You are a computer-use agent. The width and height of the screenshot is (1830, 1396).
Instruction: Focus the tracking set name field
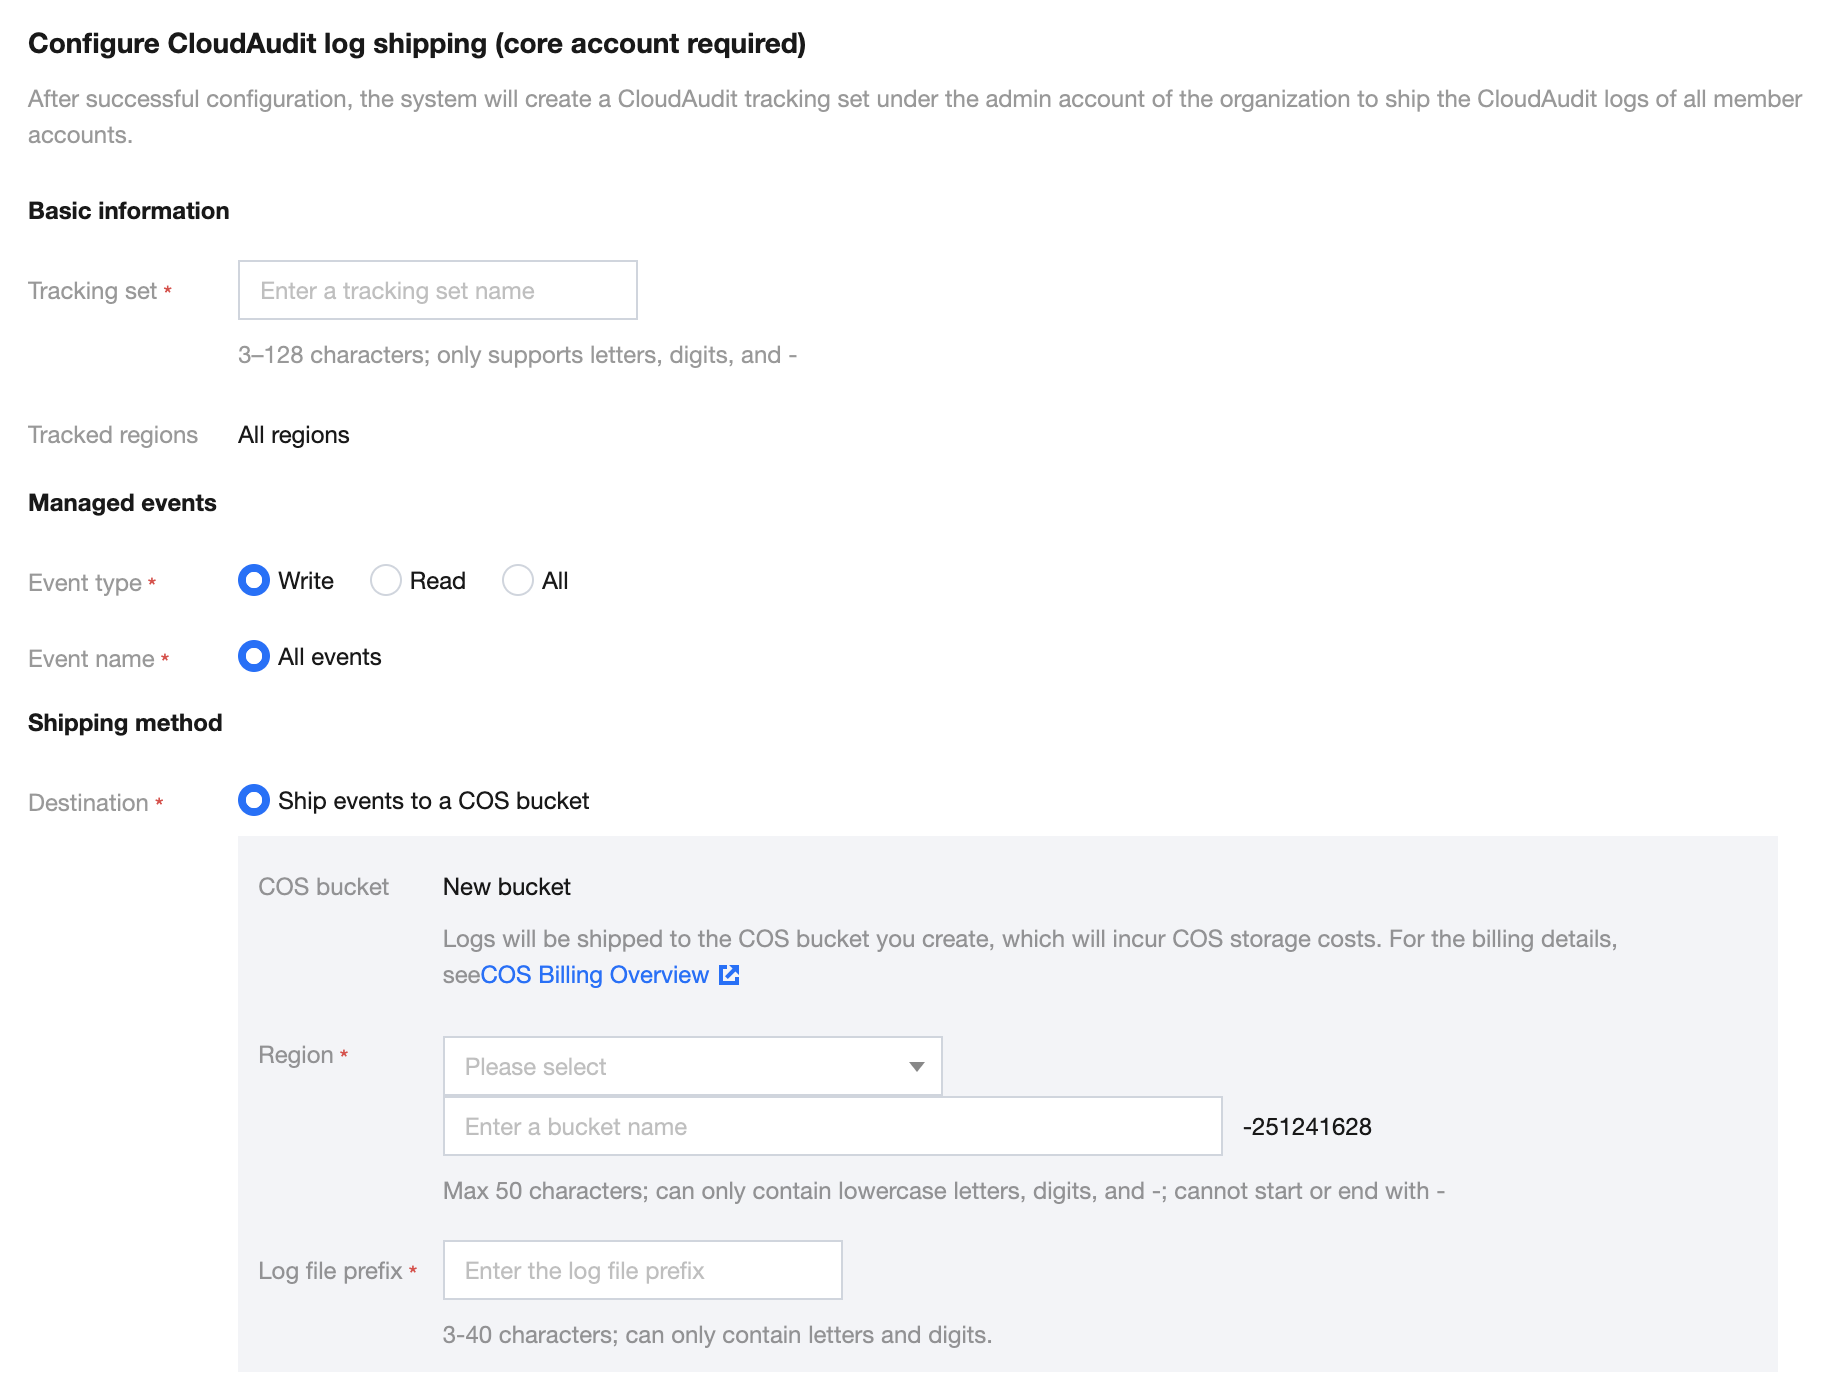tap(437, 291)
